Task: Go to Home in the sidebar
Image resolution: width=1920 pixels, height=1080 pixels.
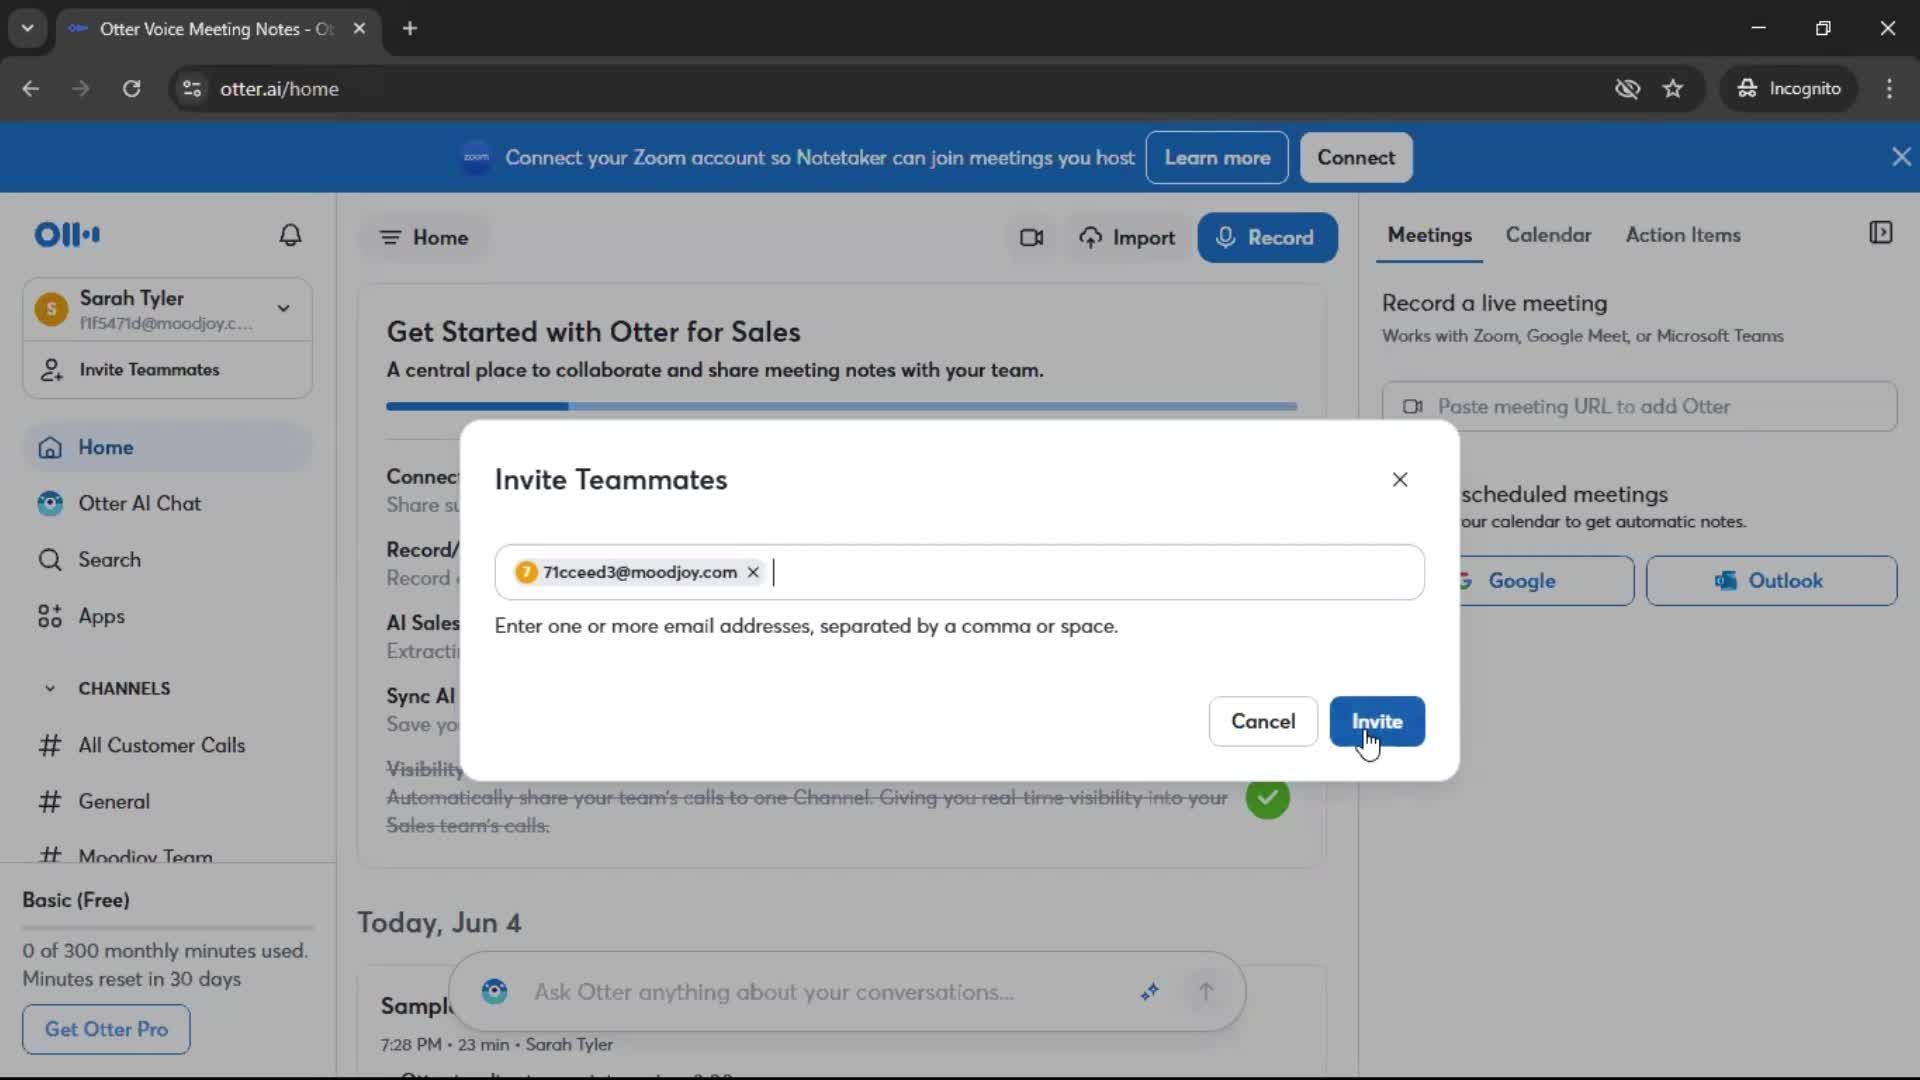Action: click(167, 447)
